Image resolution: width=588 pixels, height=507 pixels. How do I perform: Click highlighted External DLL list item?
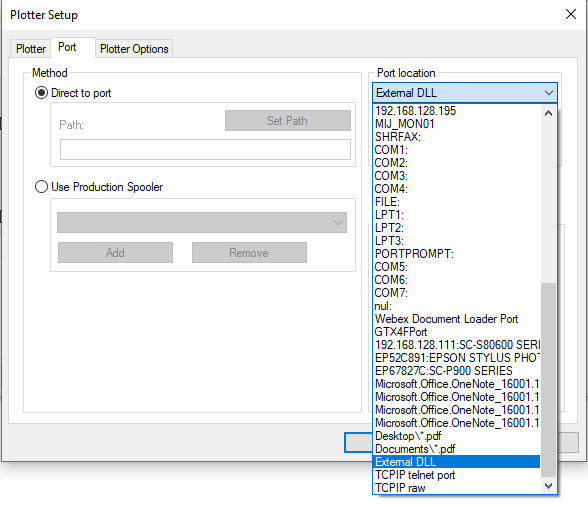pyautogui.click(x=456, y=462)
